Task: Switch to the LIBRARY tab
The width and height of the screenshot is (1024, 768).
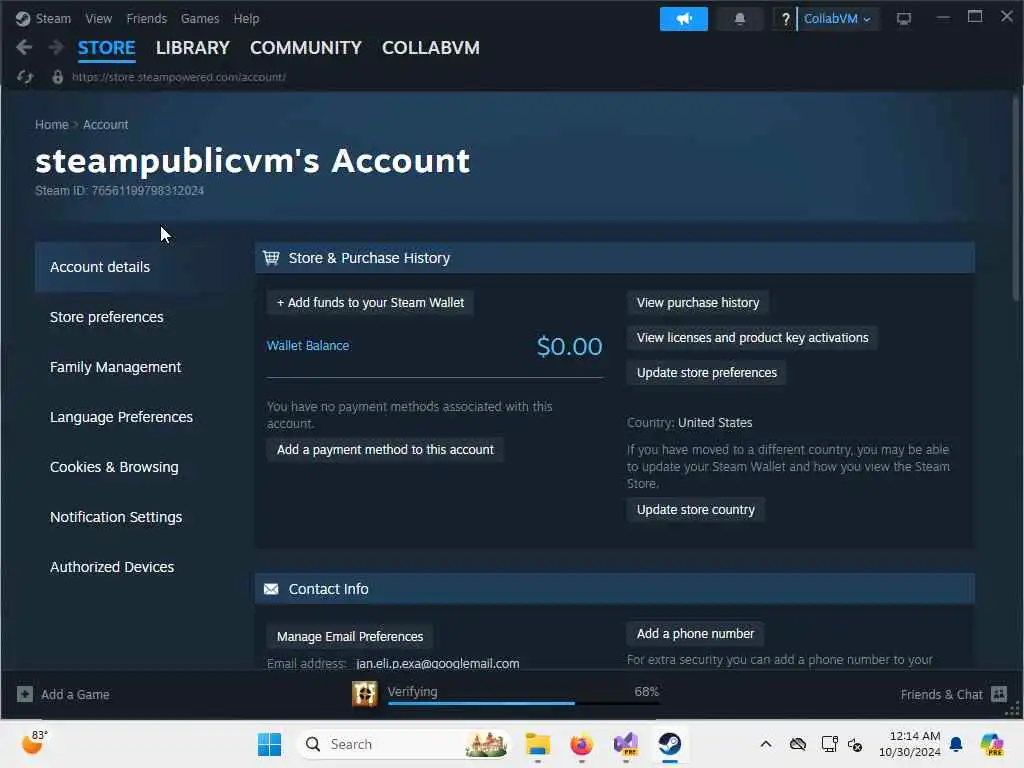Action: click(193, 48)
